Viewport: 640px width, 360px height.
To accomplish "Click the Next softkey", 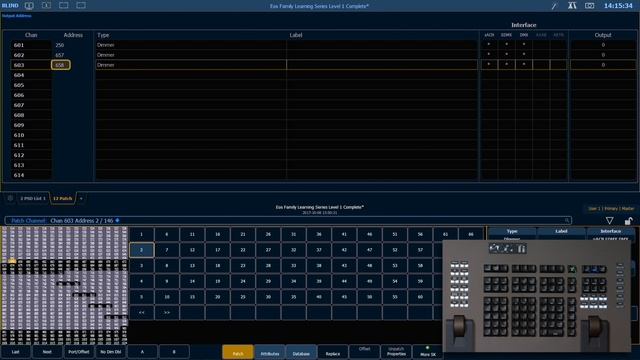I will (47, 352).
